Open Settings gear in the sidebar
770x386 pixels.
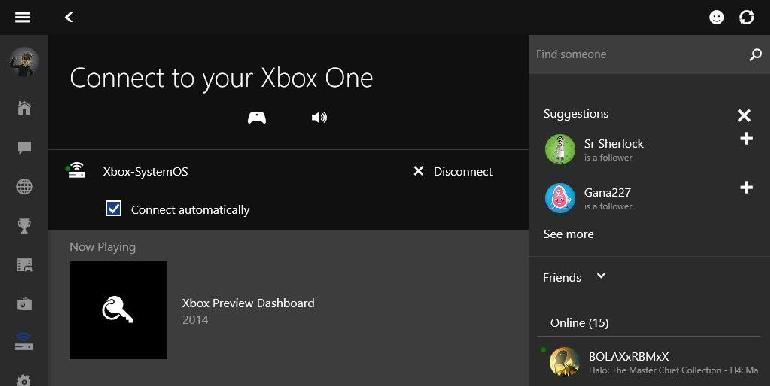coord(24,380)
